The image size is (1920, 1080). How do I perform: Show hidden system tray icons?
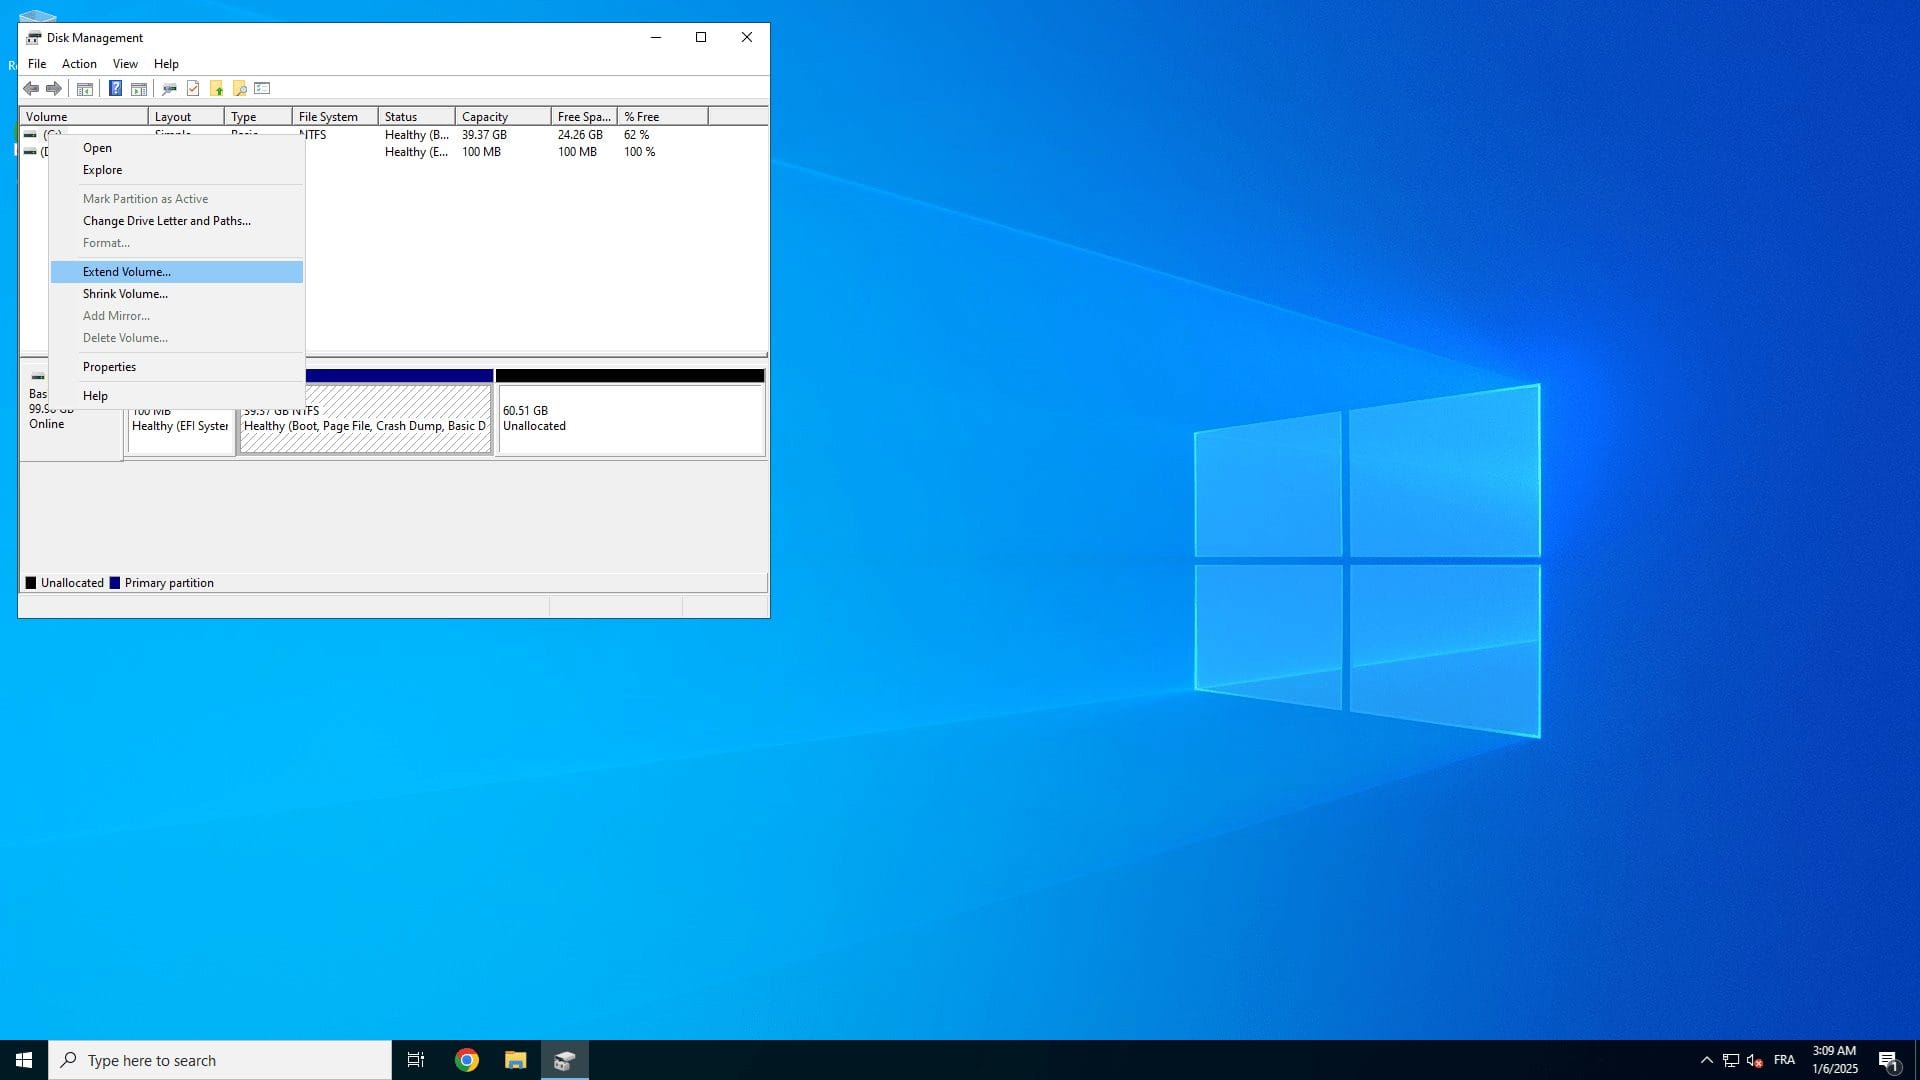coord(1707,1060)
